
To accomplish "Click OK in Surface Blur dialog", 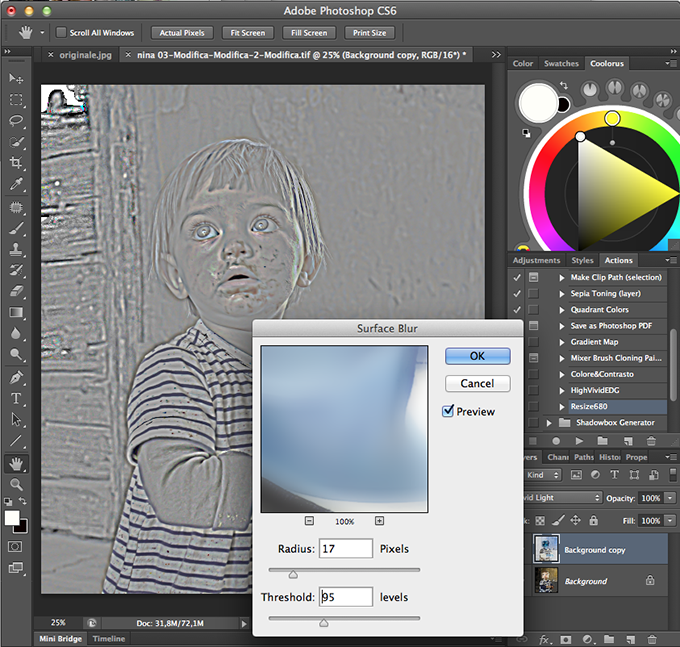I will point(477,356).
